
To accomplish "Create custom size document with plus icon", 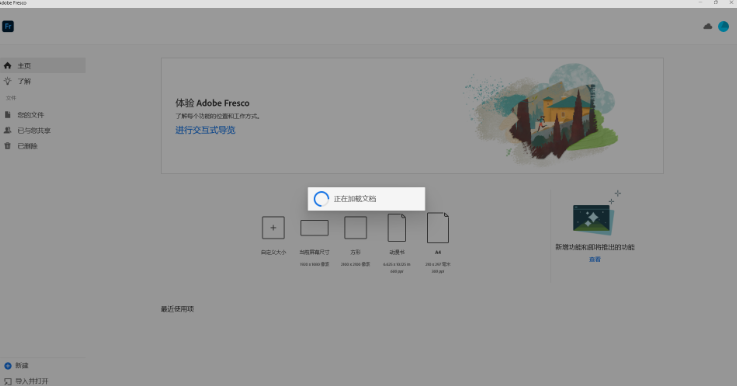I will pos(273,228).
